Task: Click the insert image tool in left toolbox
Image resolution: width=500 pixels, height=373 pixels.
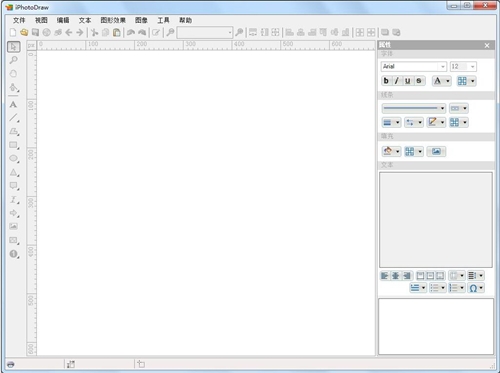Action: 13,226
